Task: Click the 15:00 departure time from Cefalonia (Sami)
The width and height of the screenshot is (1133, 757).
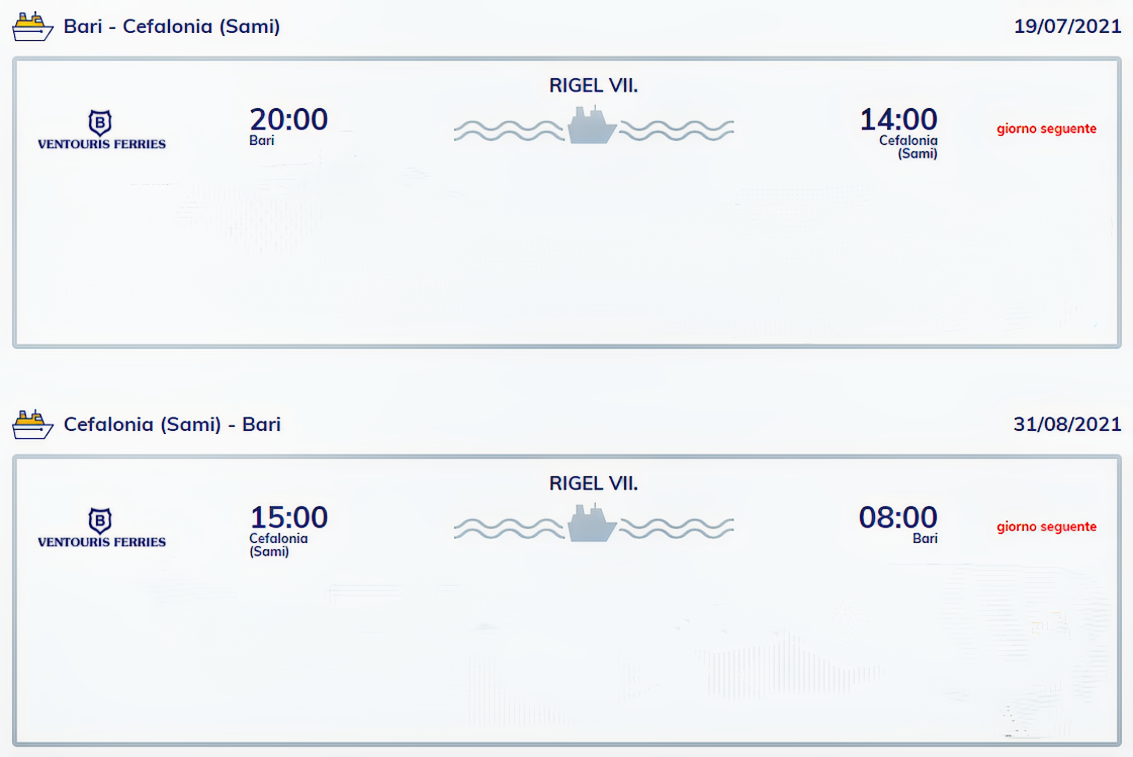Action: pos(288,517)
